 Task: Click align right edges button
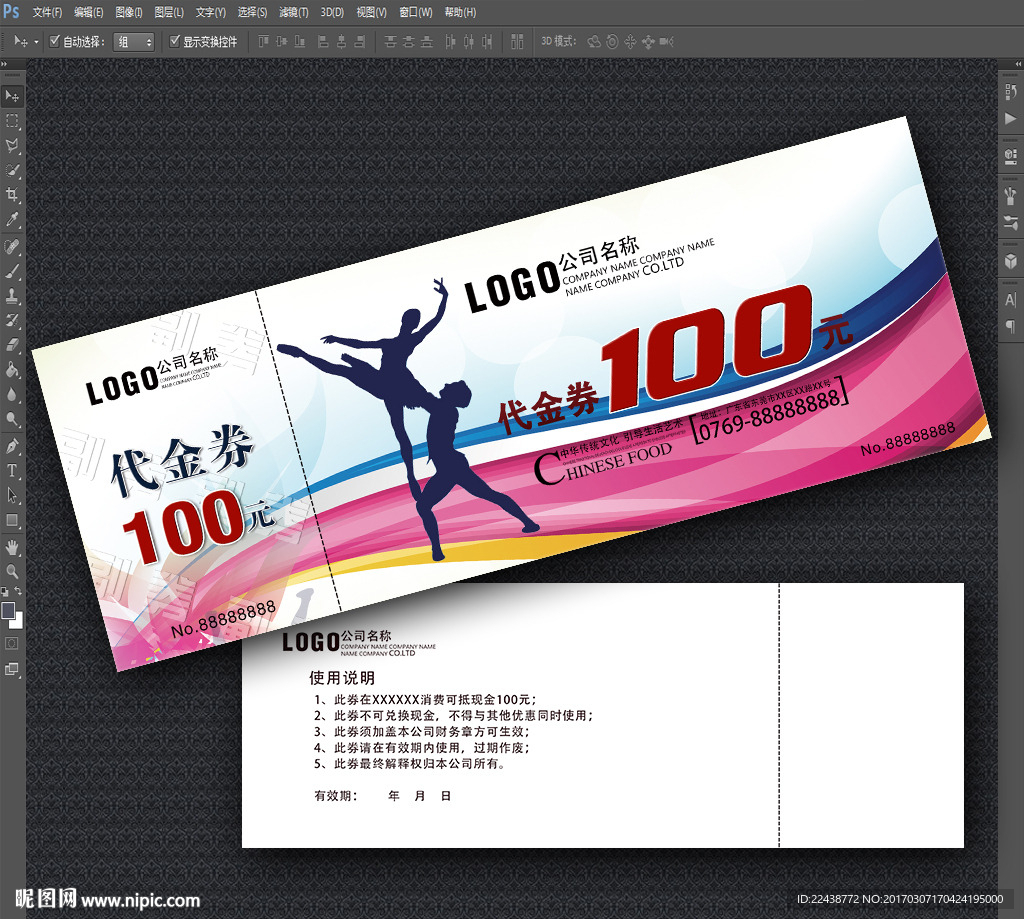pos(359,42)
